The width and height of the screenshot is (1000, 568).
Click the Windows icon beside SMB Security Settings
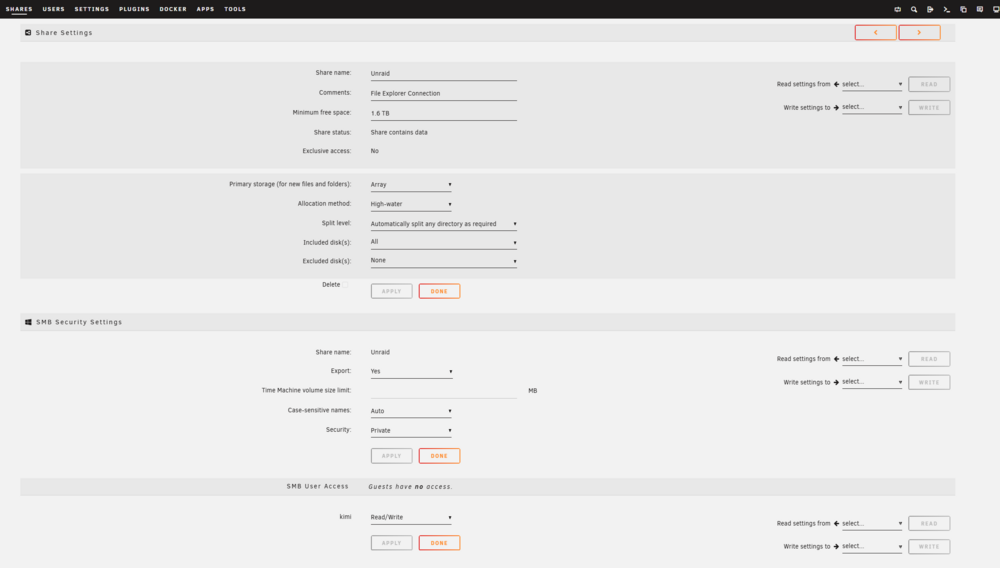click(x=28, y=322)
